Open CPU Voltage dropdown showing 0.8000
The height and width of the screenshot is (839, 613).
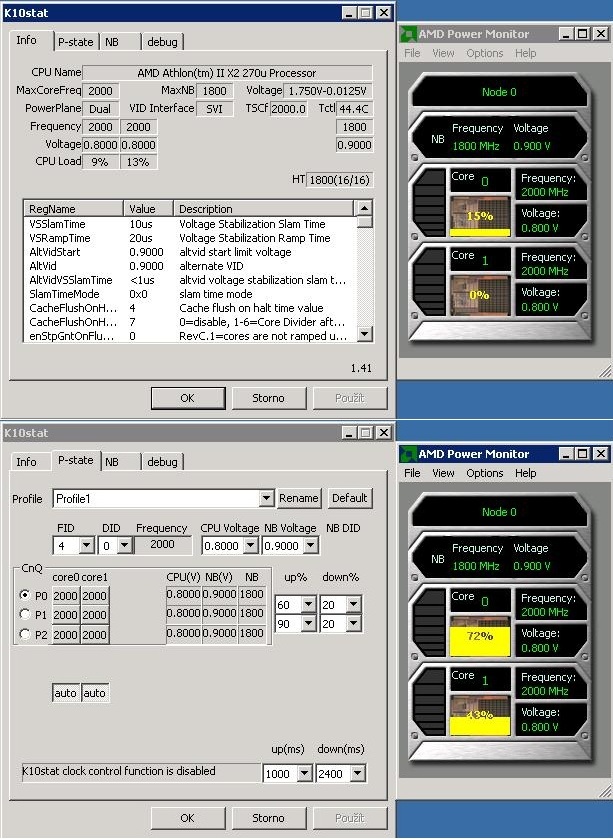click(250, 546)
